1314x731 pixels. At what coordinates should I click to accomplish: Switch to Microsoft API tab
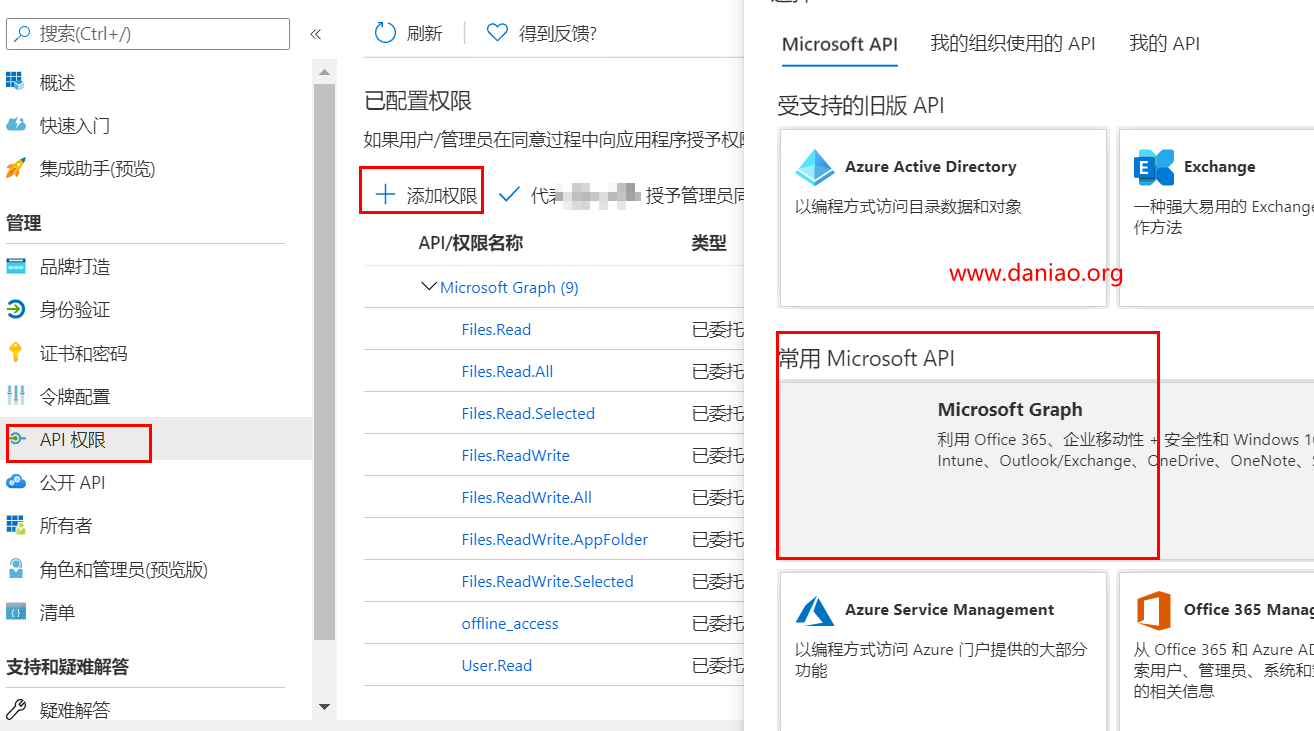point(840,44)
